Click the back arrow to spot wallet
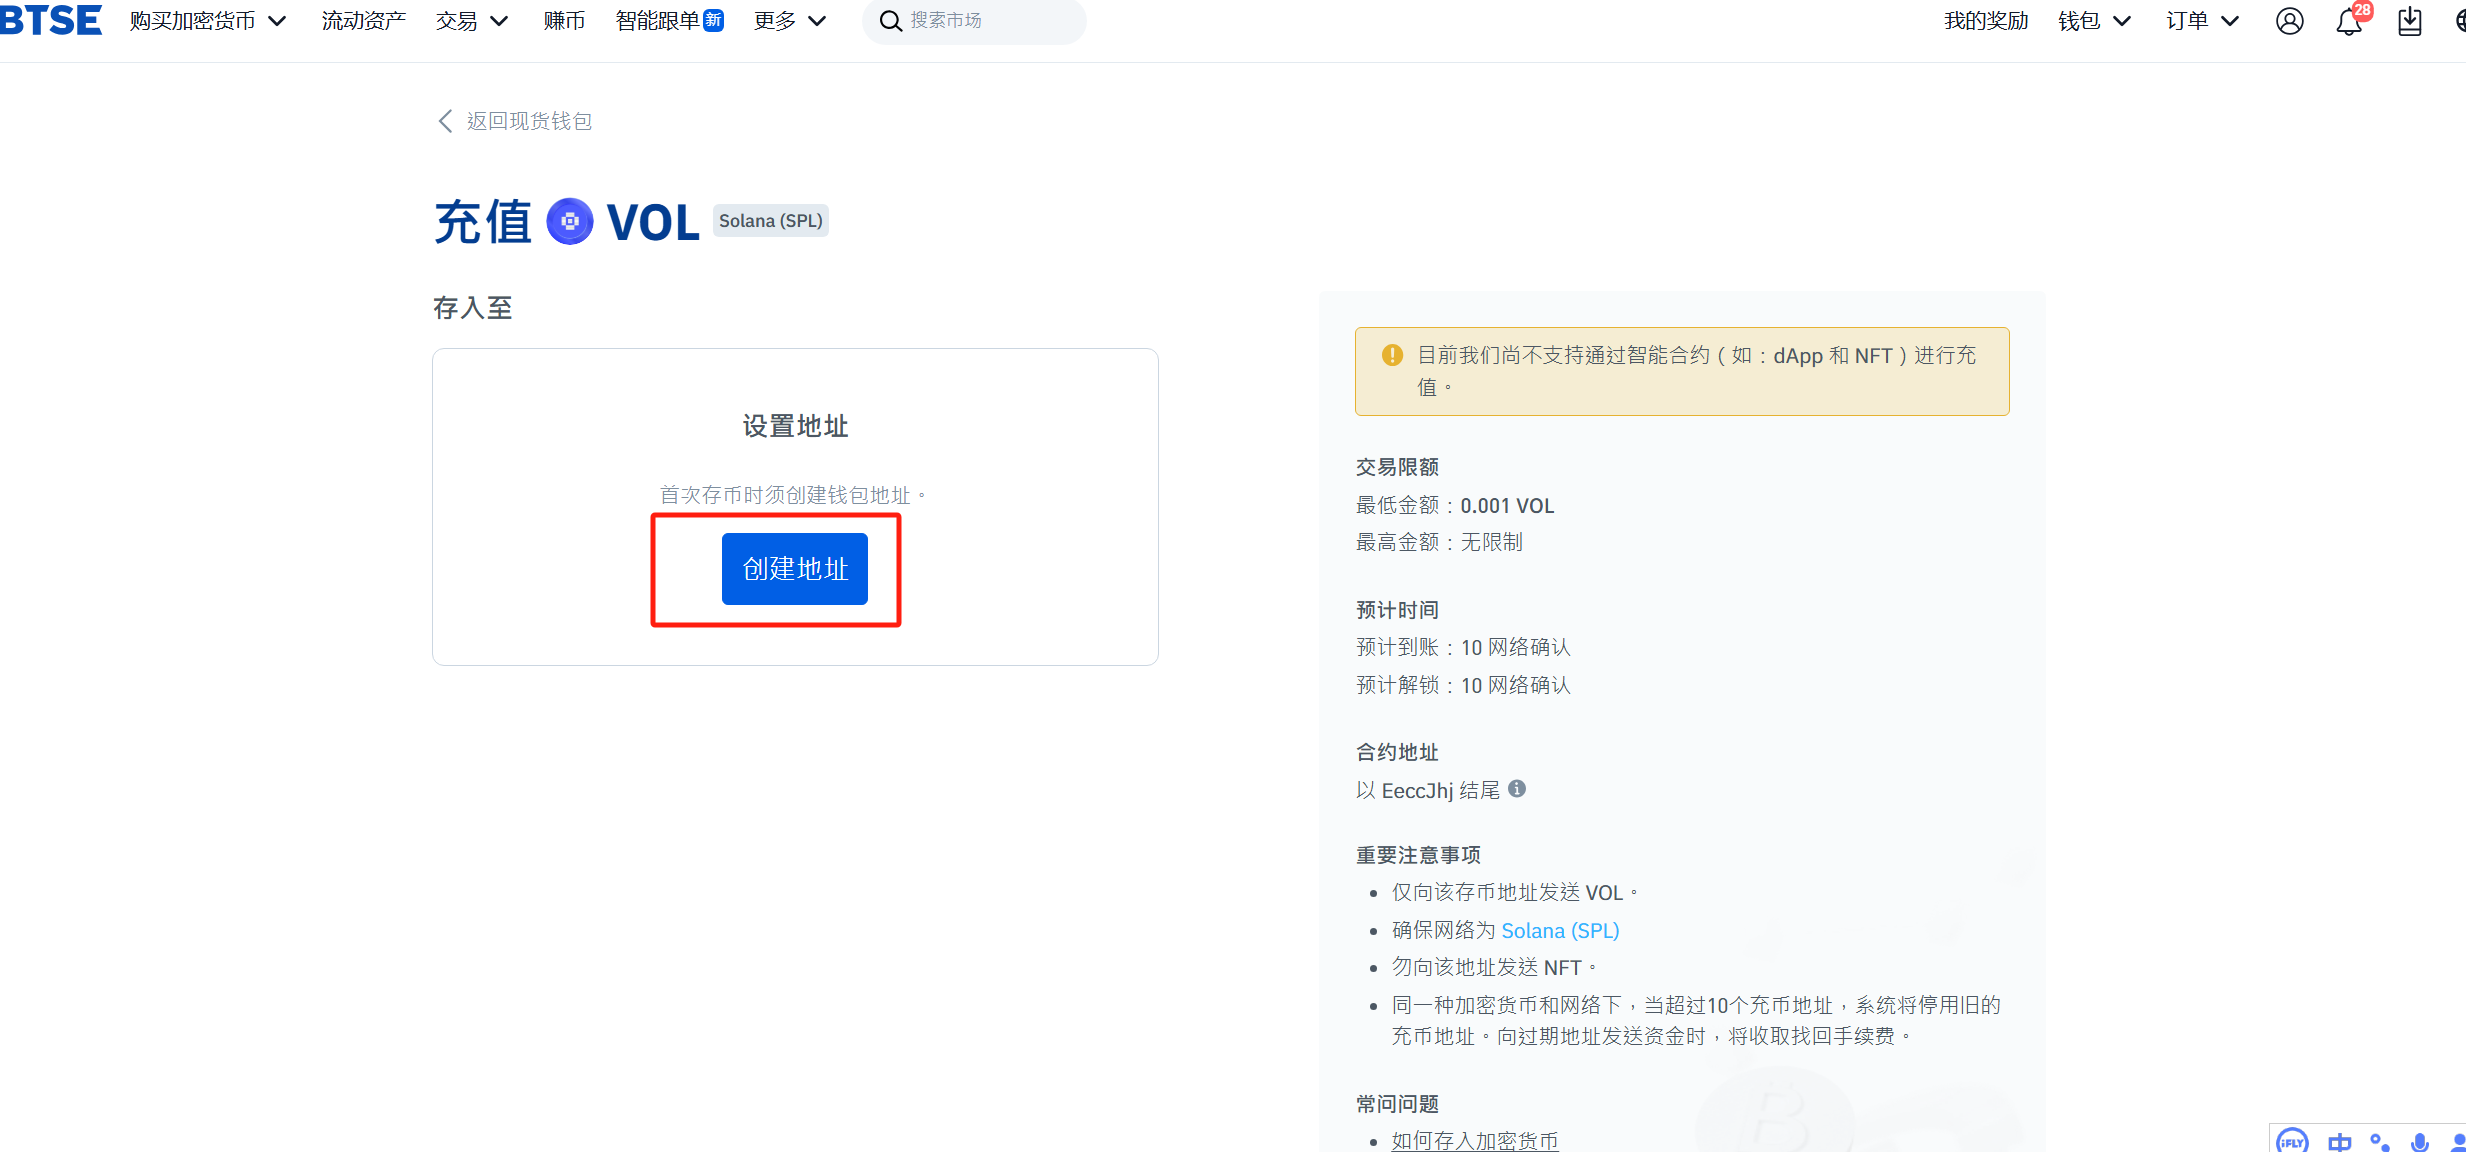Screen dimensions: 2466x1152 (x=446, y=121)
